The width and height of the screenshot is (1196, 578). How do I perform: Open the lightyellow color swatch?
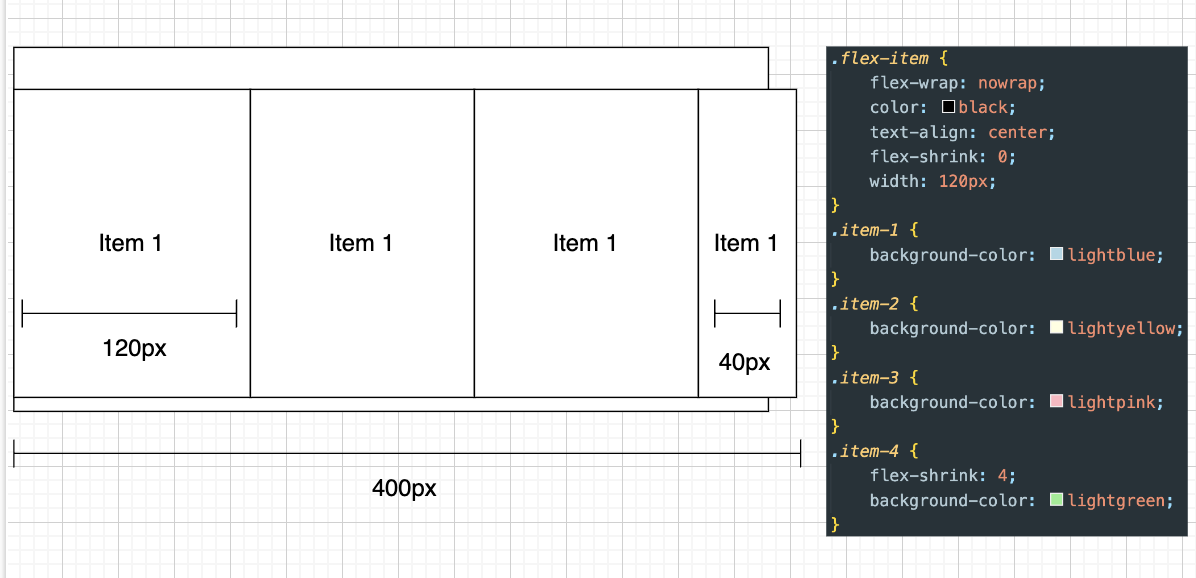click(1056, 328)
